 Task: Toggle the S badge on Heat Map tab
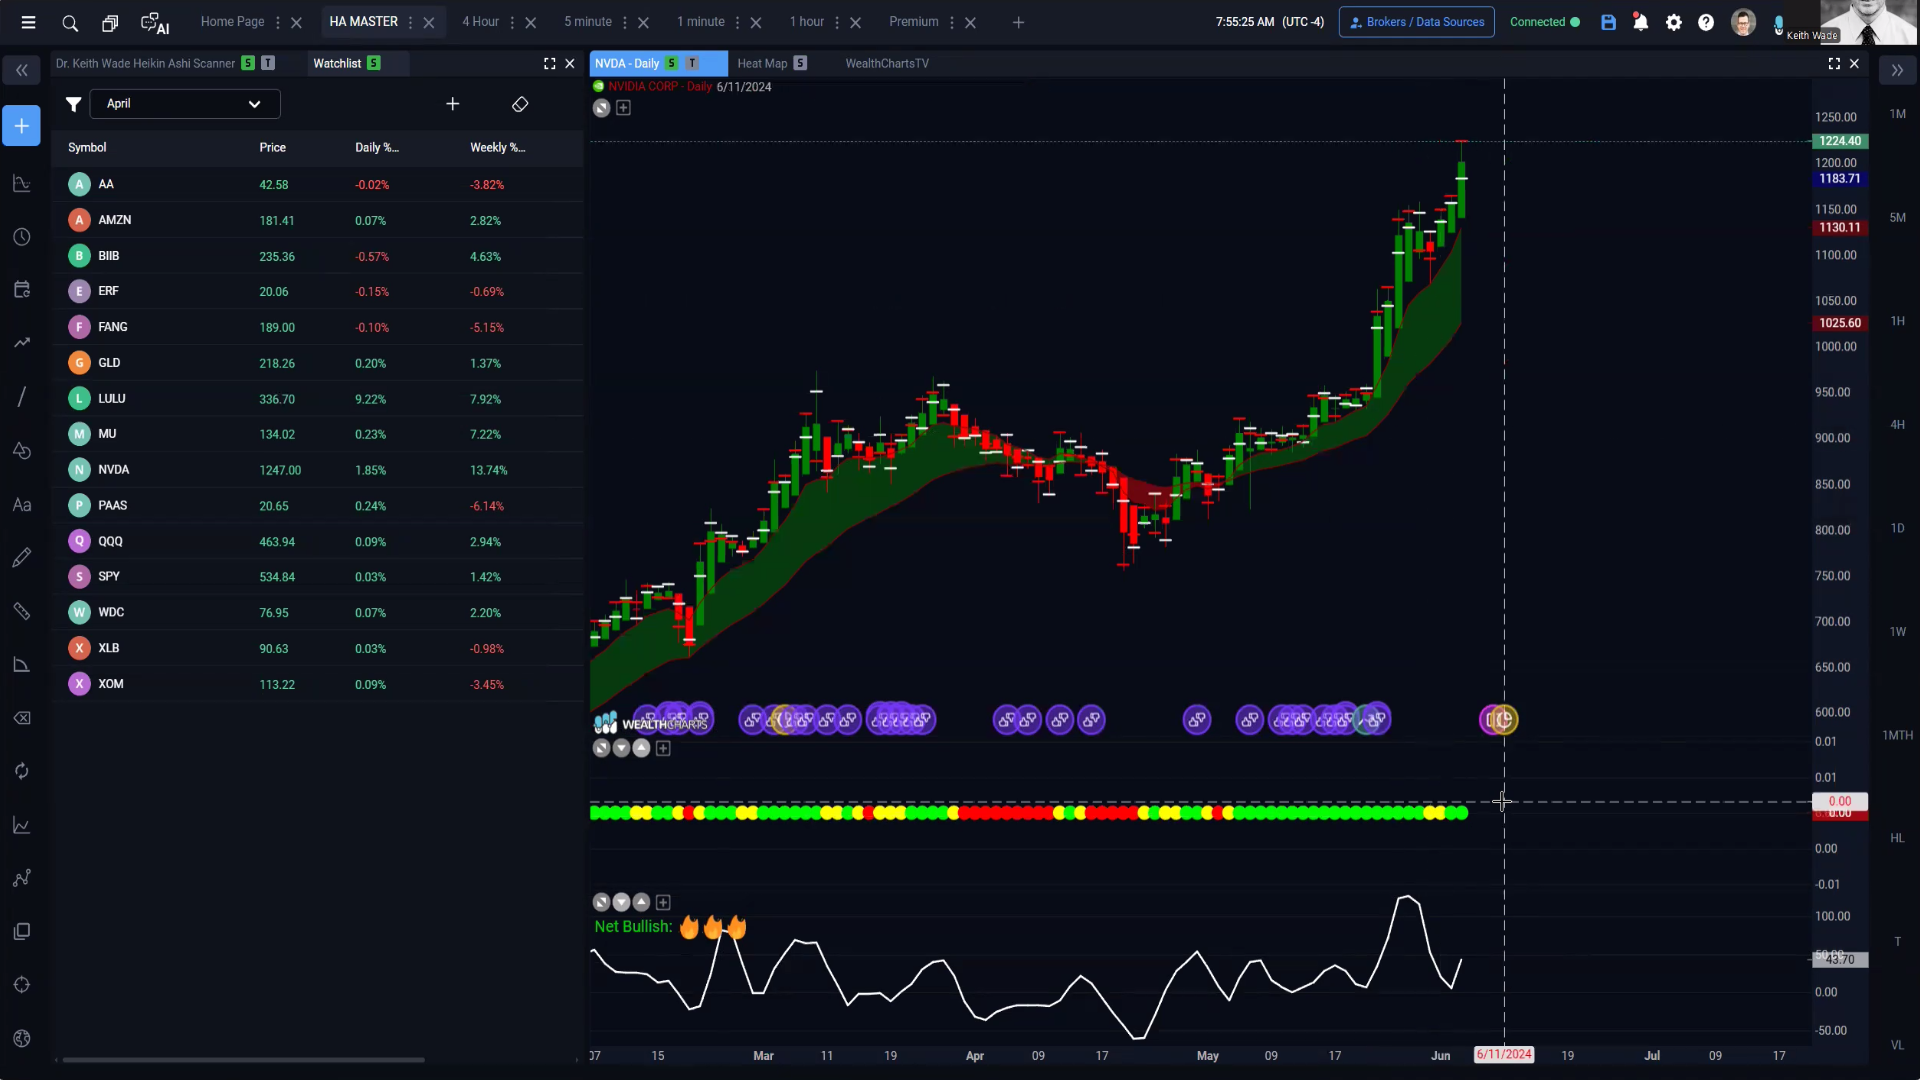point(800,63)
